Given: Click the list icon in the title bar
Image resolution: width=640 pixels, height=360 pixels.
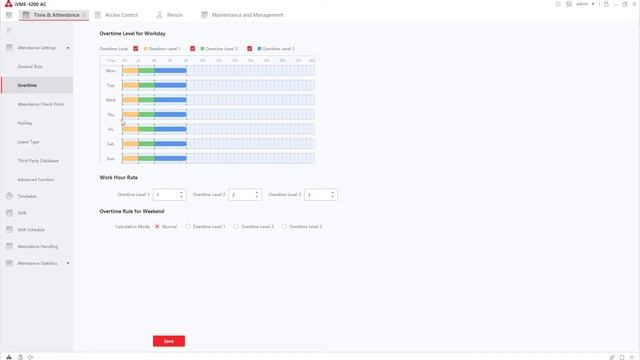Looking at the screenshot, I should (558, 4).
